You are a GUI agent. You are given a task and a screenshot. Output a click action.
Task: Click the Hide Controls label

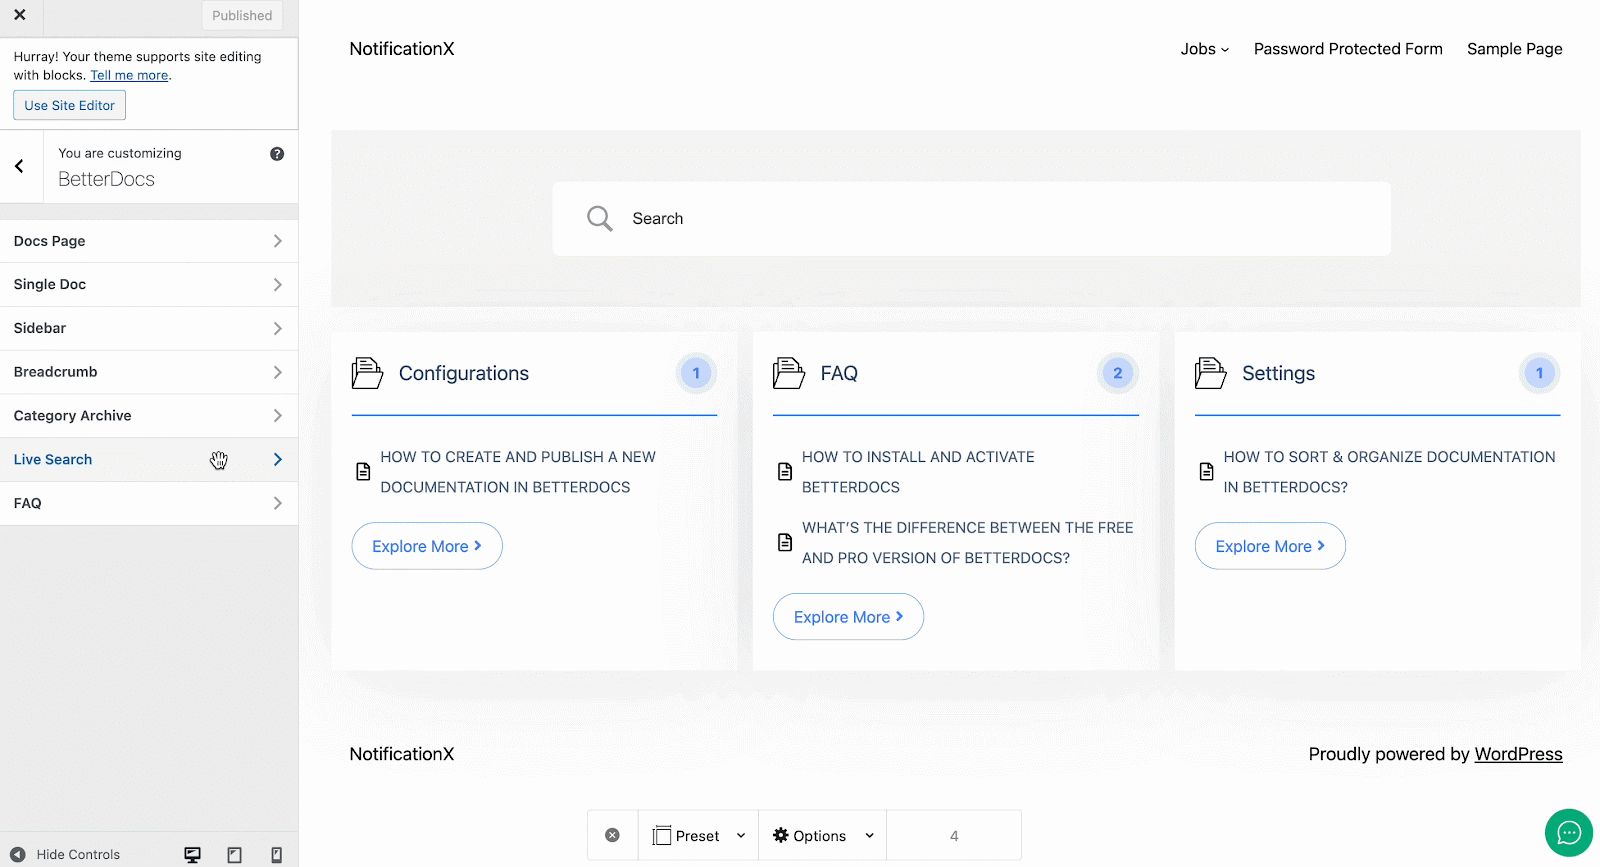point(78,855)
